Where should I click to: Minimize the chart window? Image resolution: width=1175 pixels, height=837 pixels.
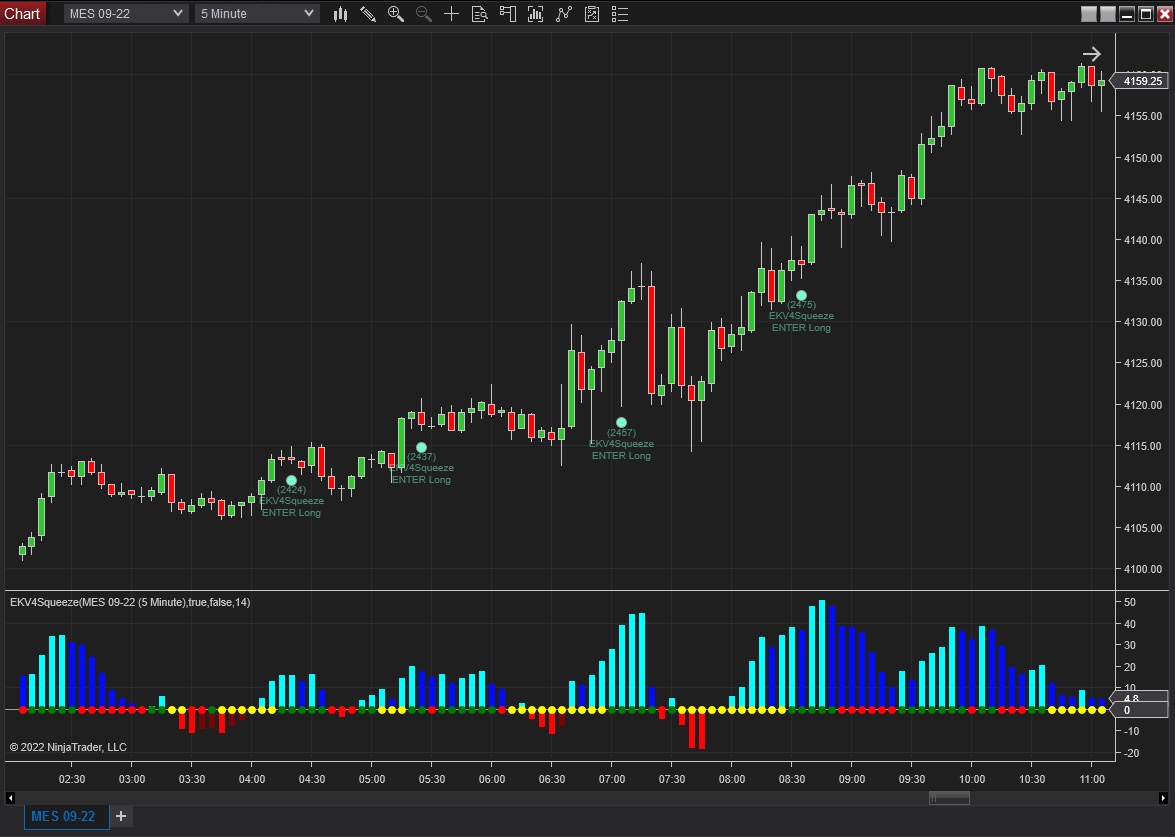(x=1127, y=13)
